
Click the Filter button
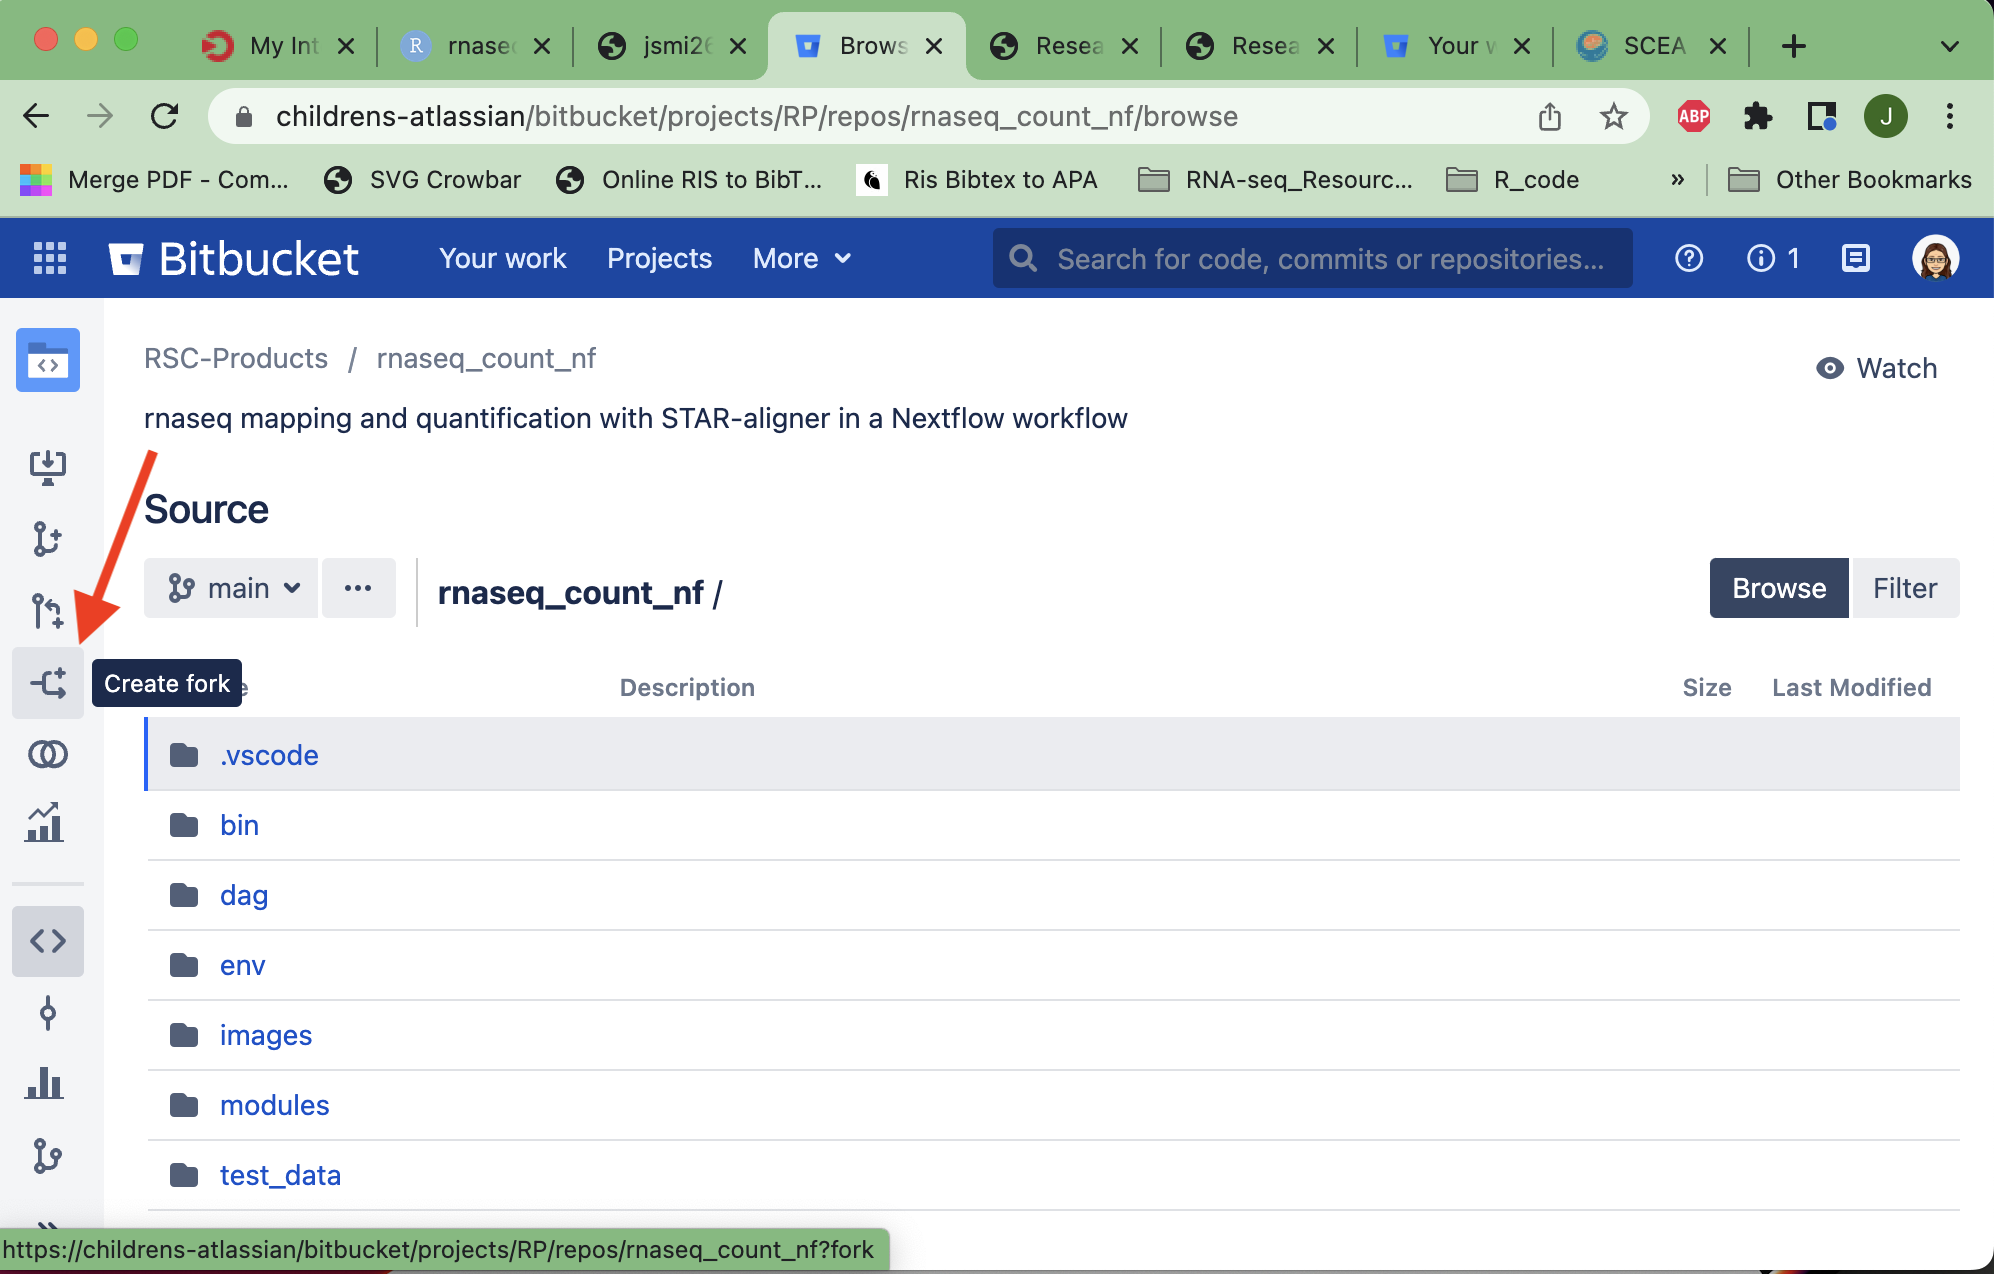1905,588
